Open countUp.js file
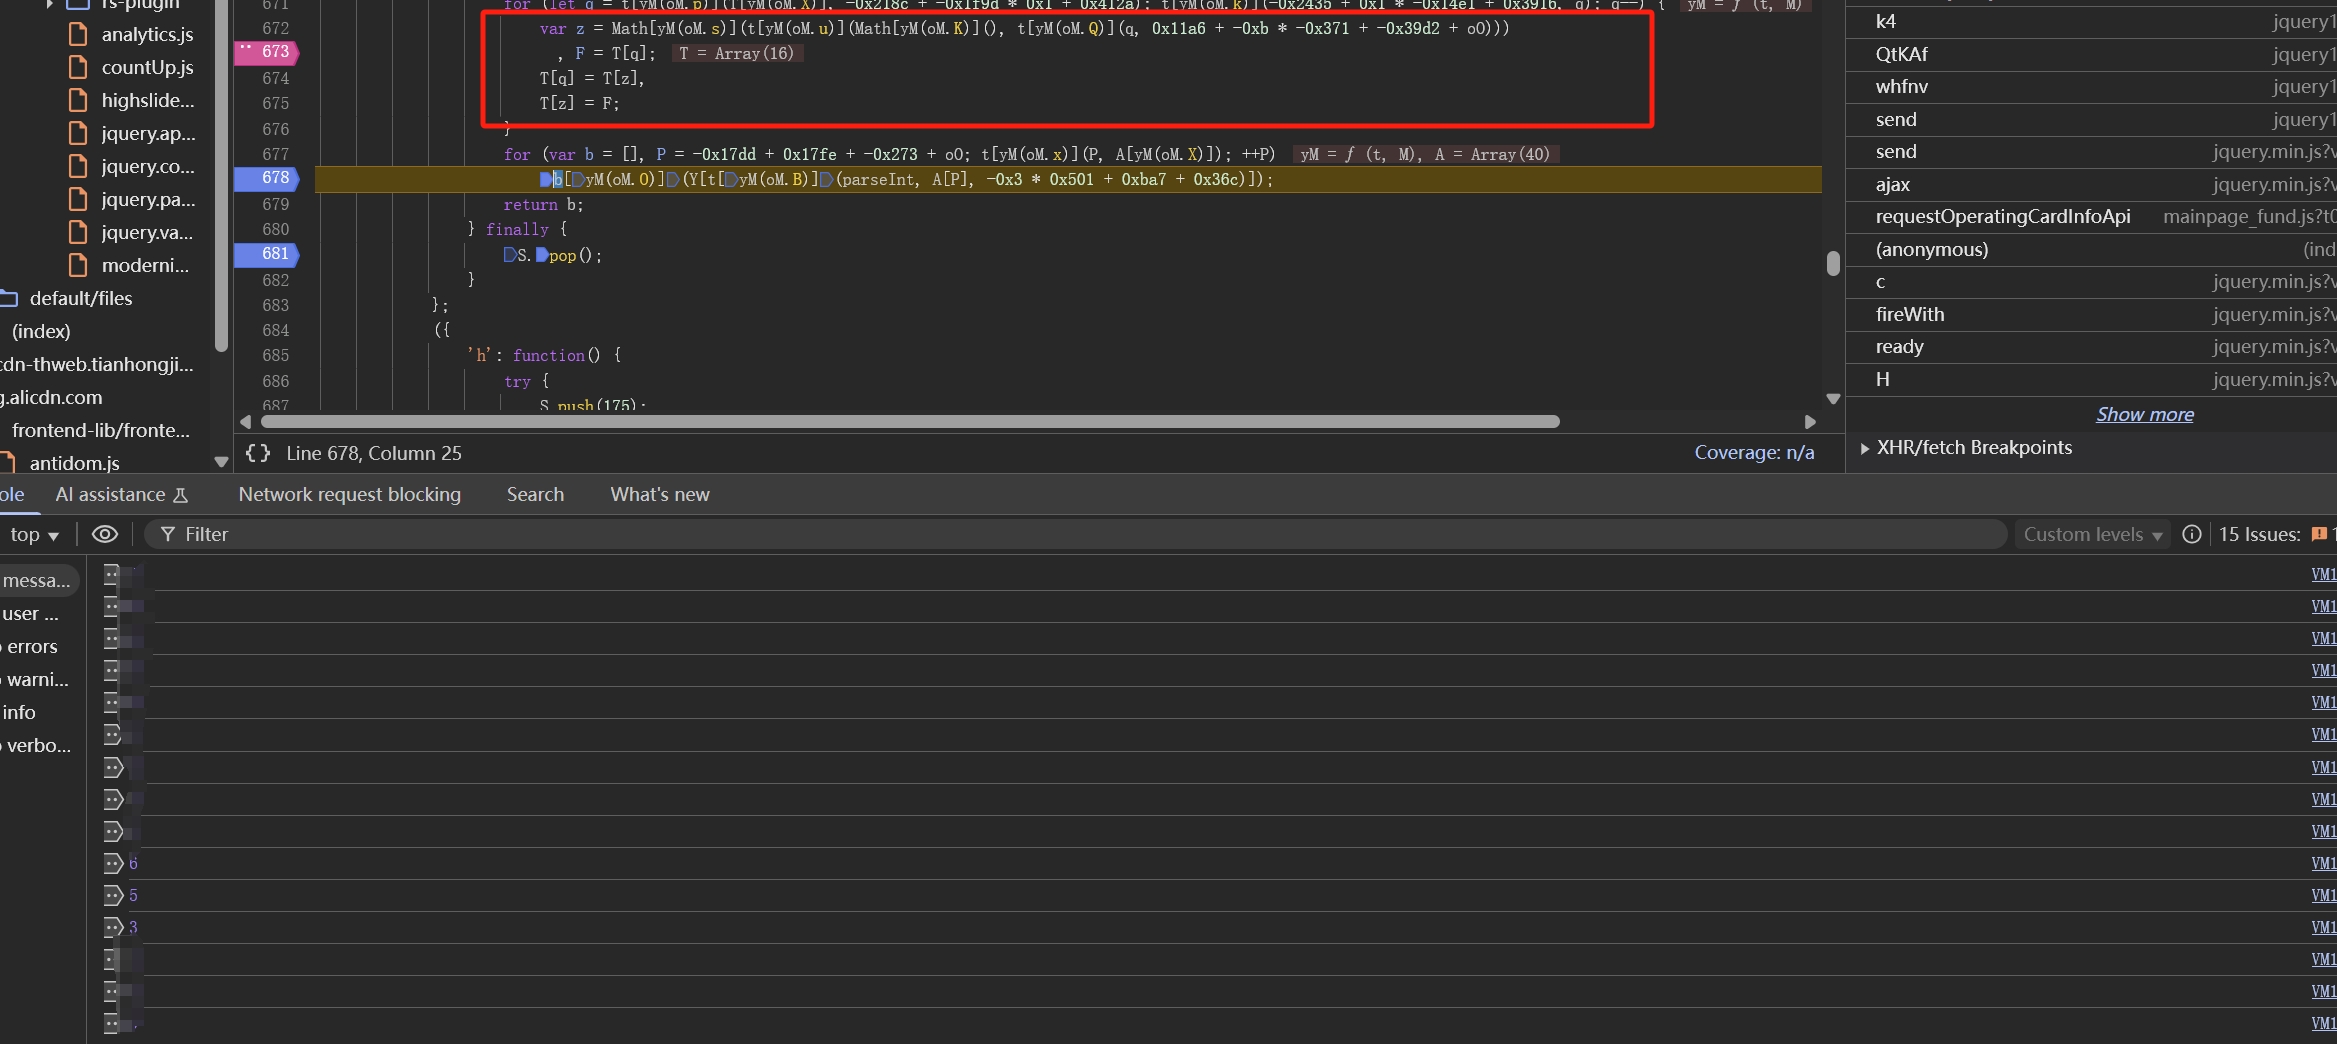This screenshot has height=1044, width=2337. point(147,67)
